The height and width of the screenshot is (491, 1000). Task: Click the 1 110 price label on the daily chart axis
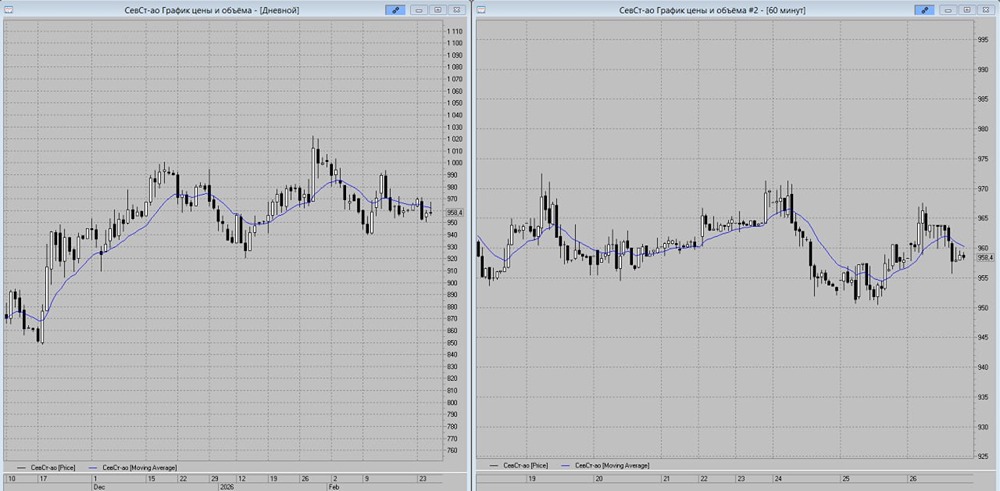[x=455, y=31]
